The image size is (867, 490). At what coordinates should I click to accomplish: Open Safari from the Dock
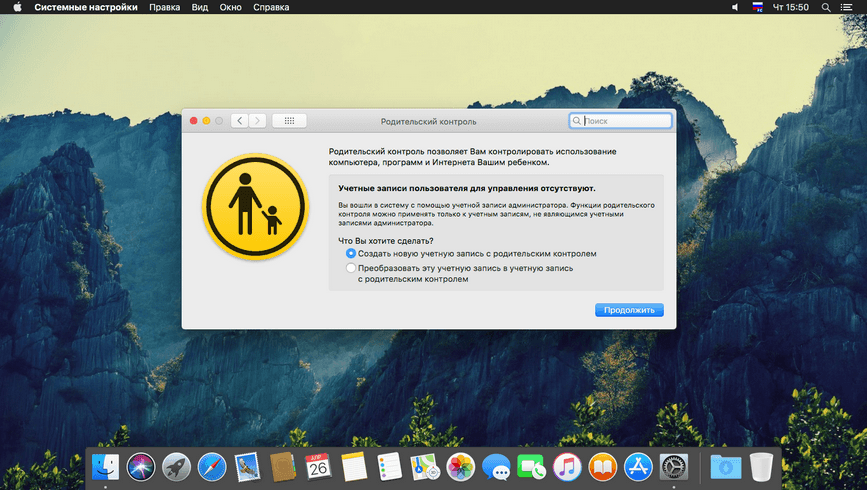click(212, 467)
